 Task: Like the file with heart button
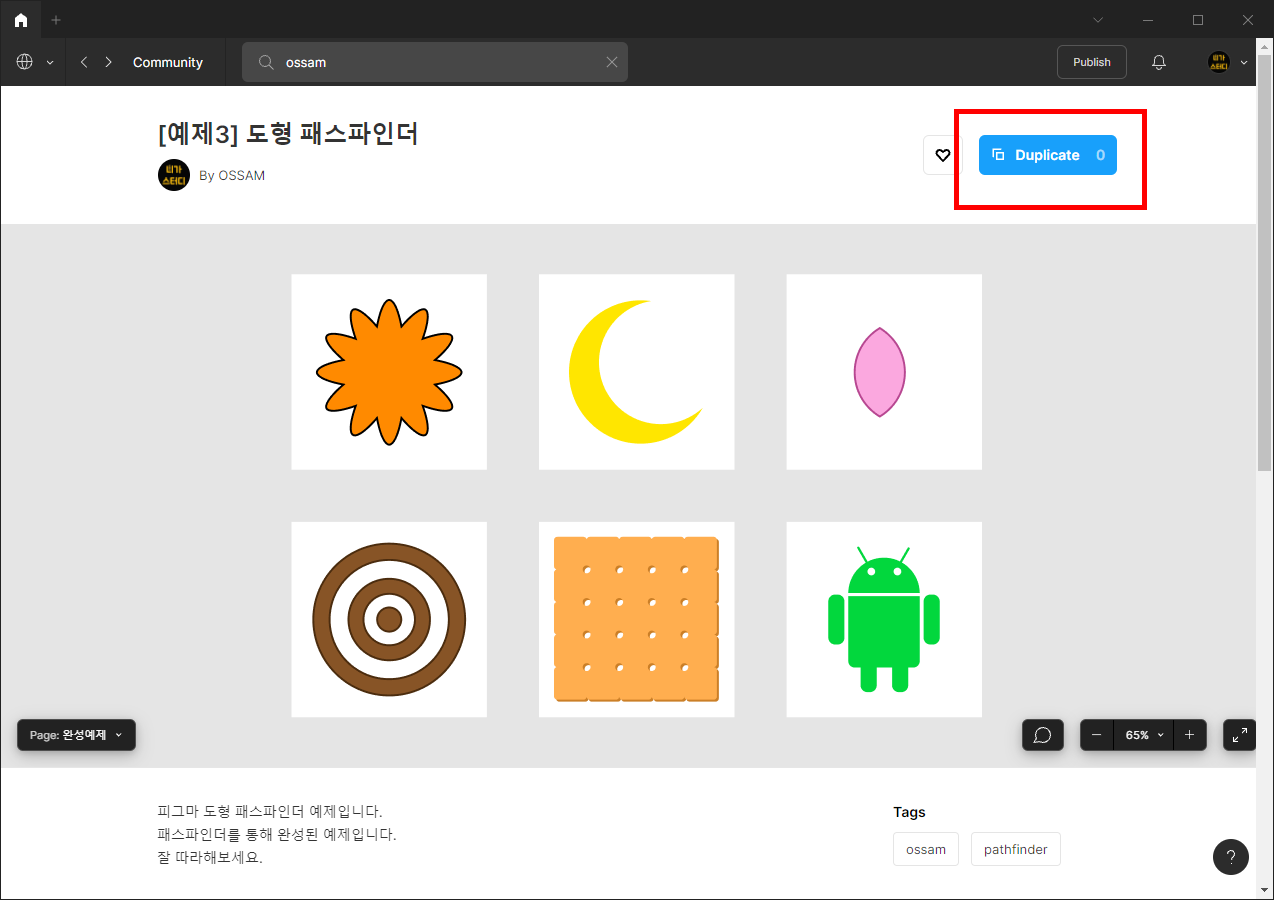point(942,155)
